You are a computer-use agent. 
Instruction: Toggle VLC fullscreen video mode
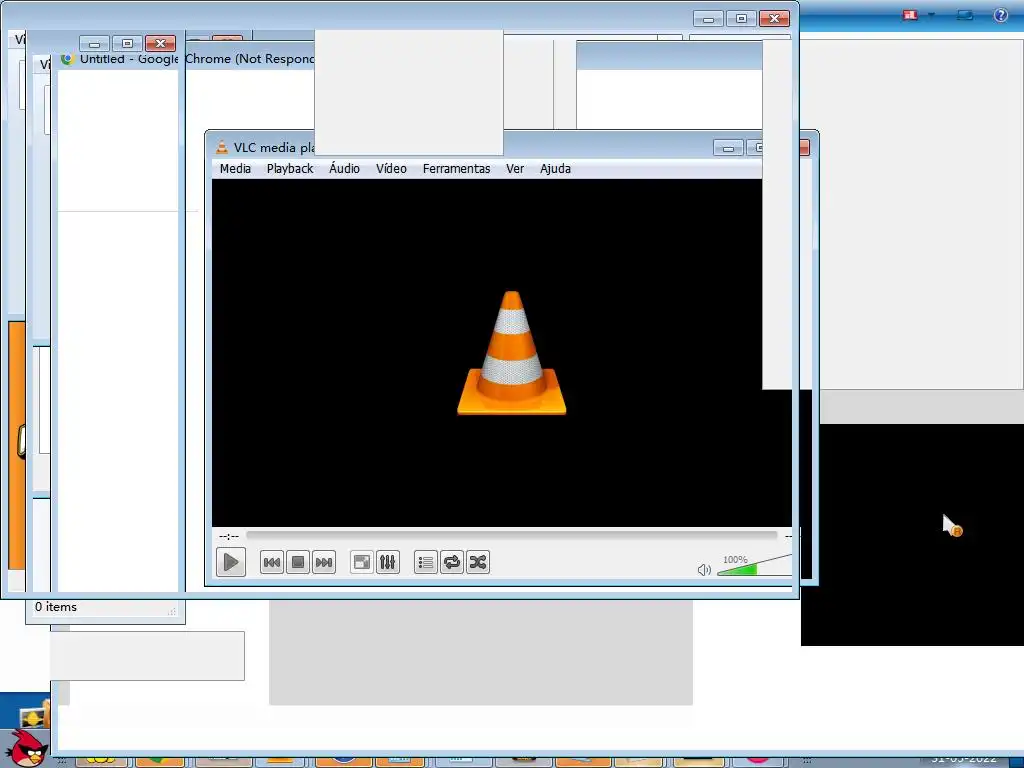pos(361,562)
